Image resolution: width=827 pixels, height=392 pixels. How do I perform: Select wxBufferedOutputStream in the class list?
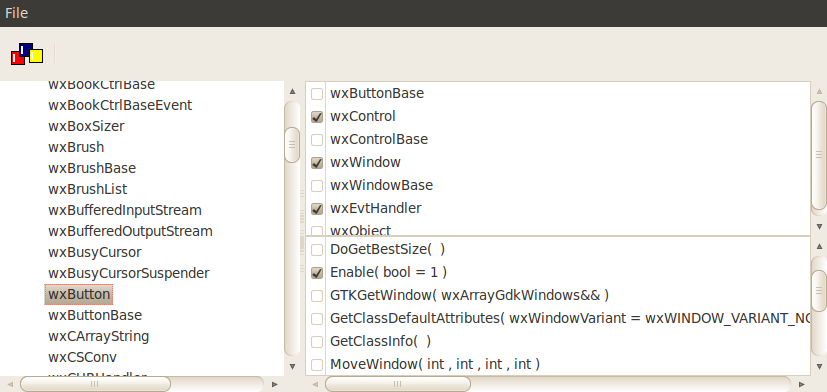click(x=130, y=231)
